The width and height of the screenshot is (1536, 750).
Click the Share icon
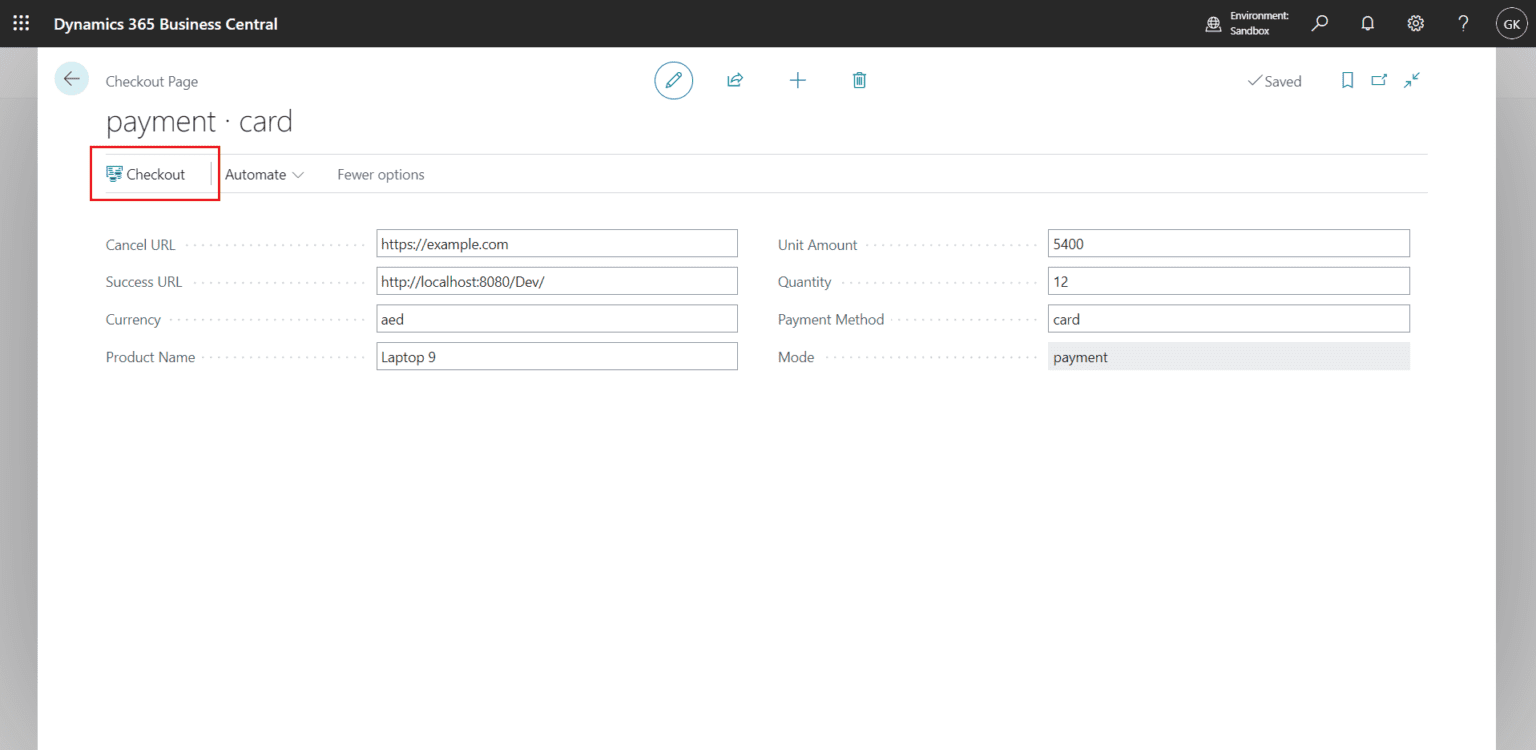click(735, 80)
